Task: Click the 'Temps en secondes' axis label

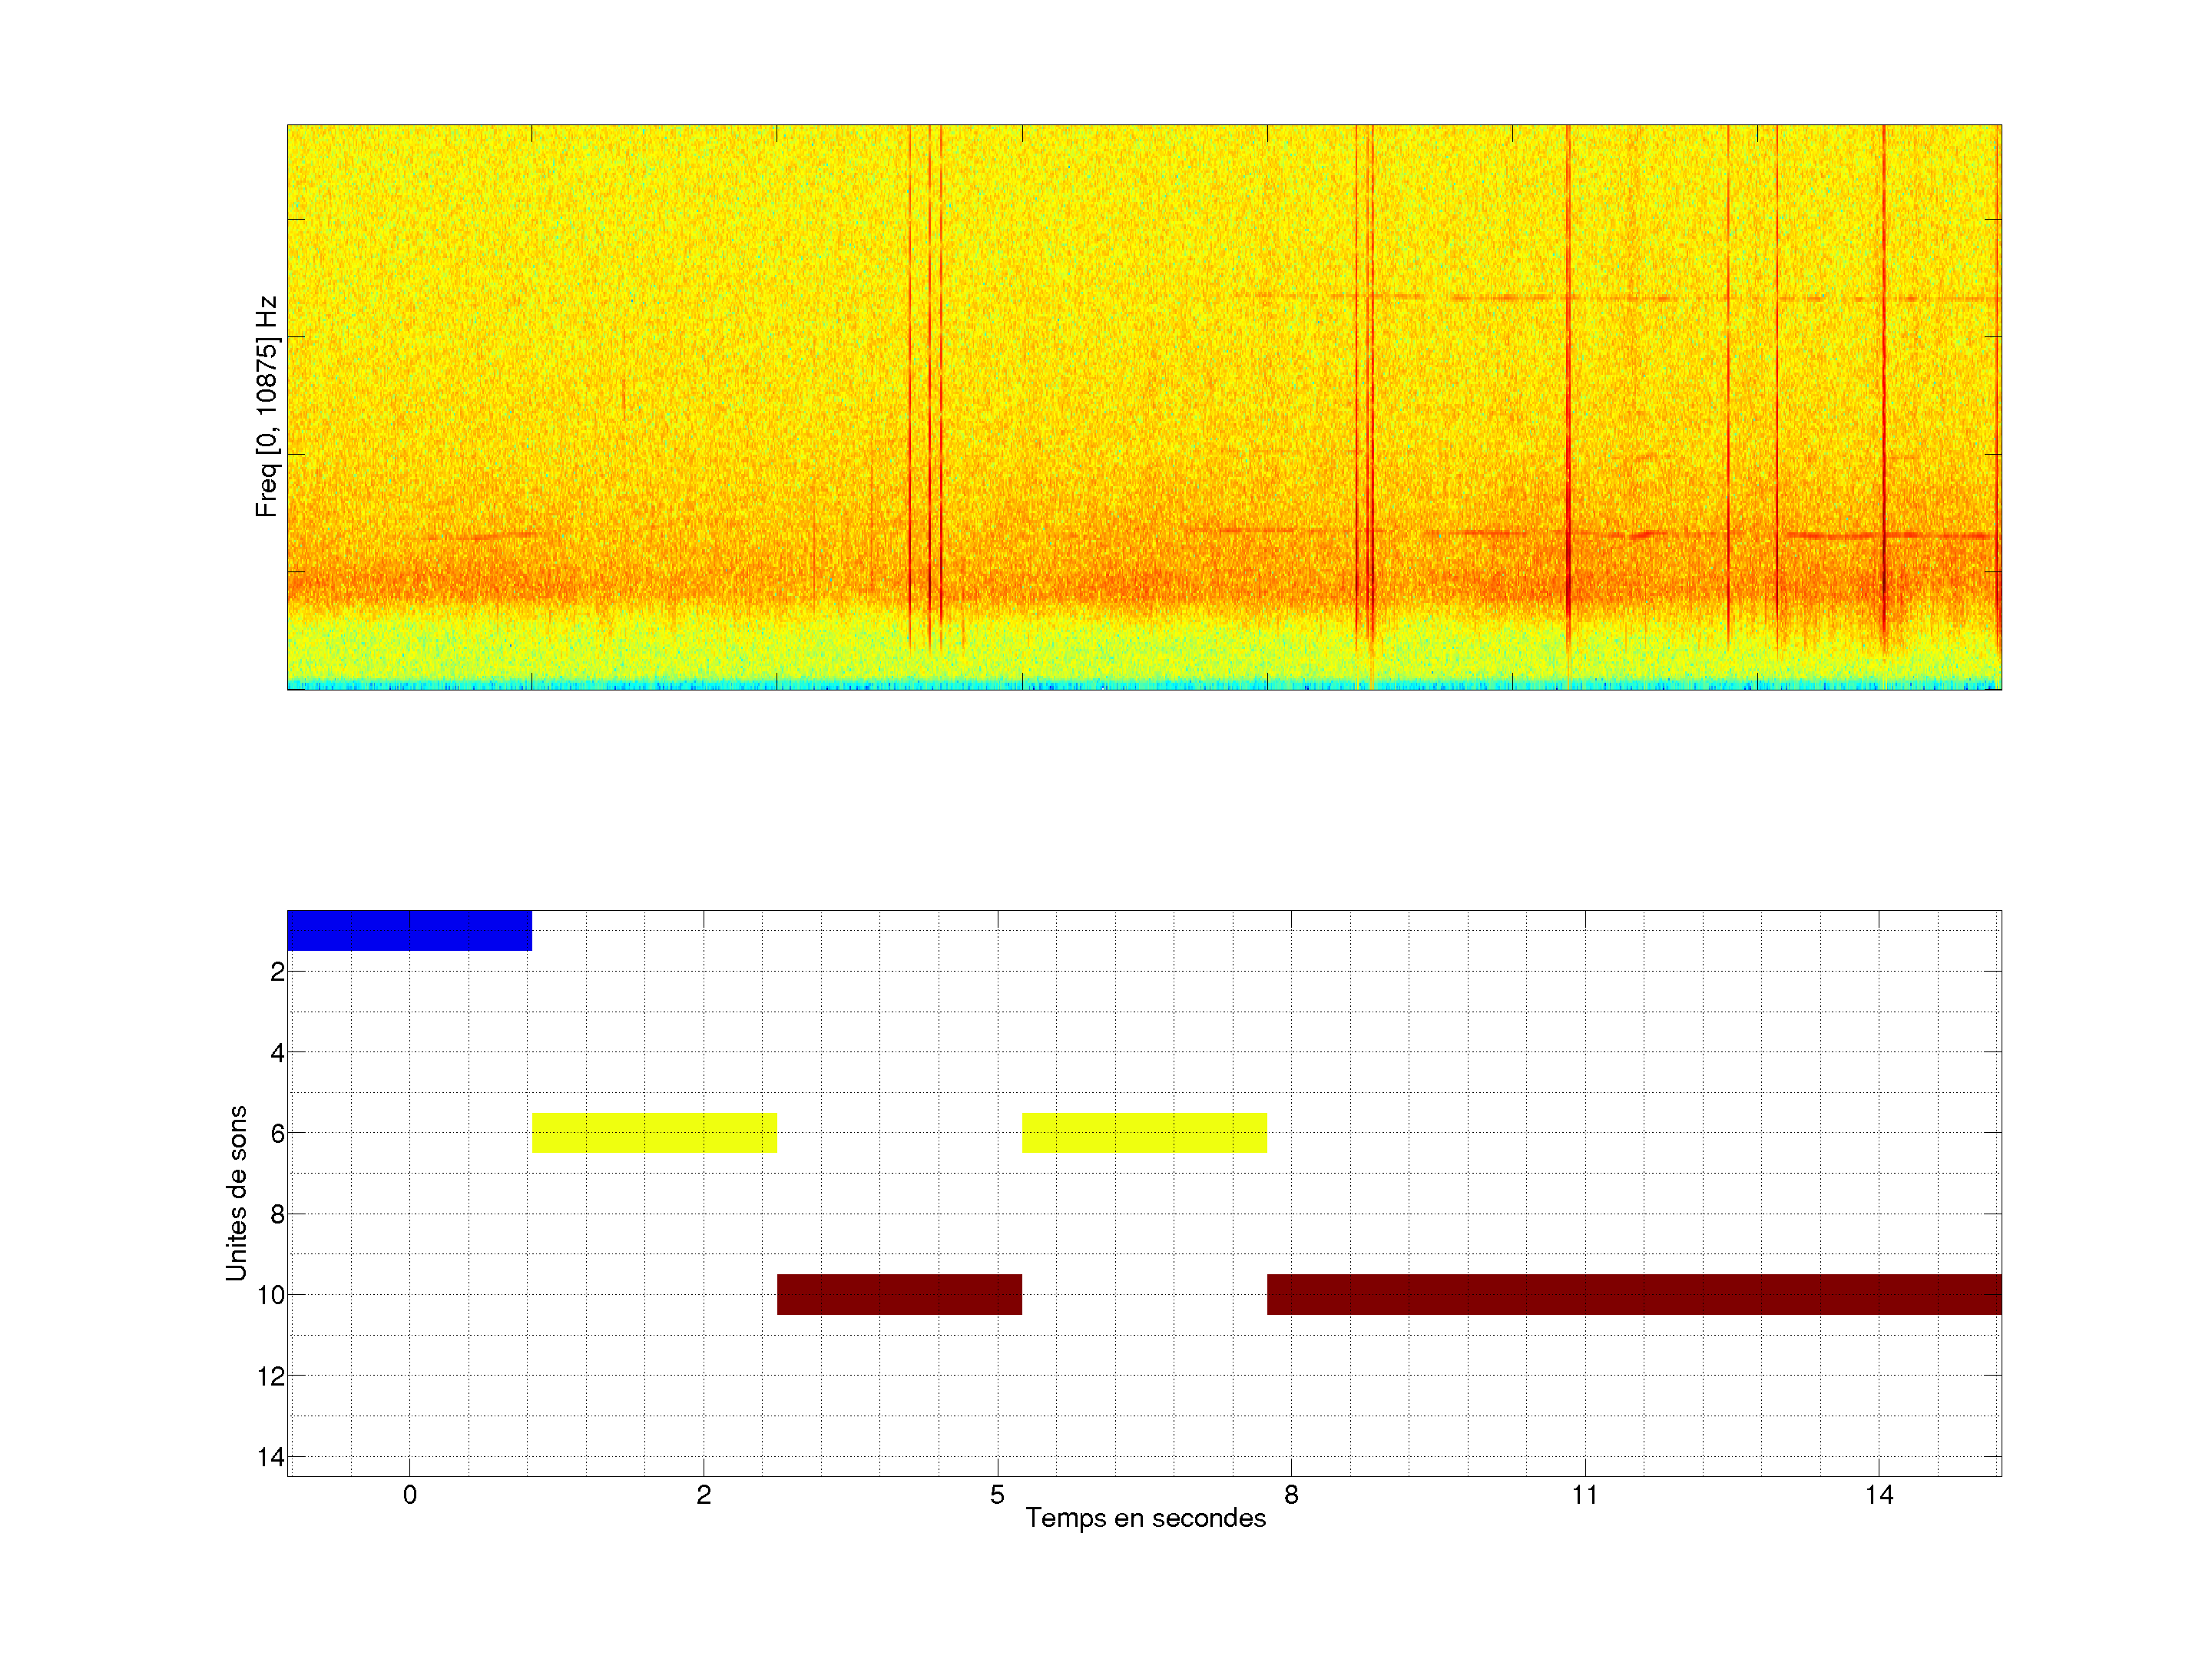Action: (1145, 1518)
